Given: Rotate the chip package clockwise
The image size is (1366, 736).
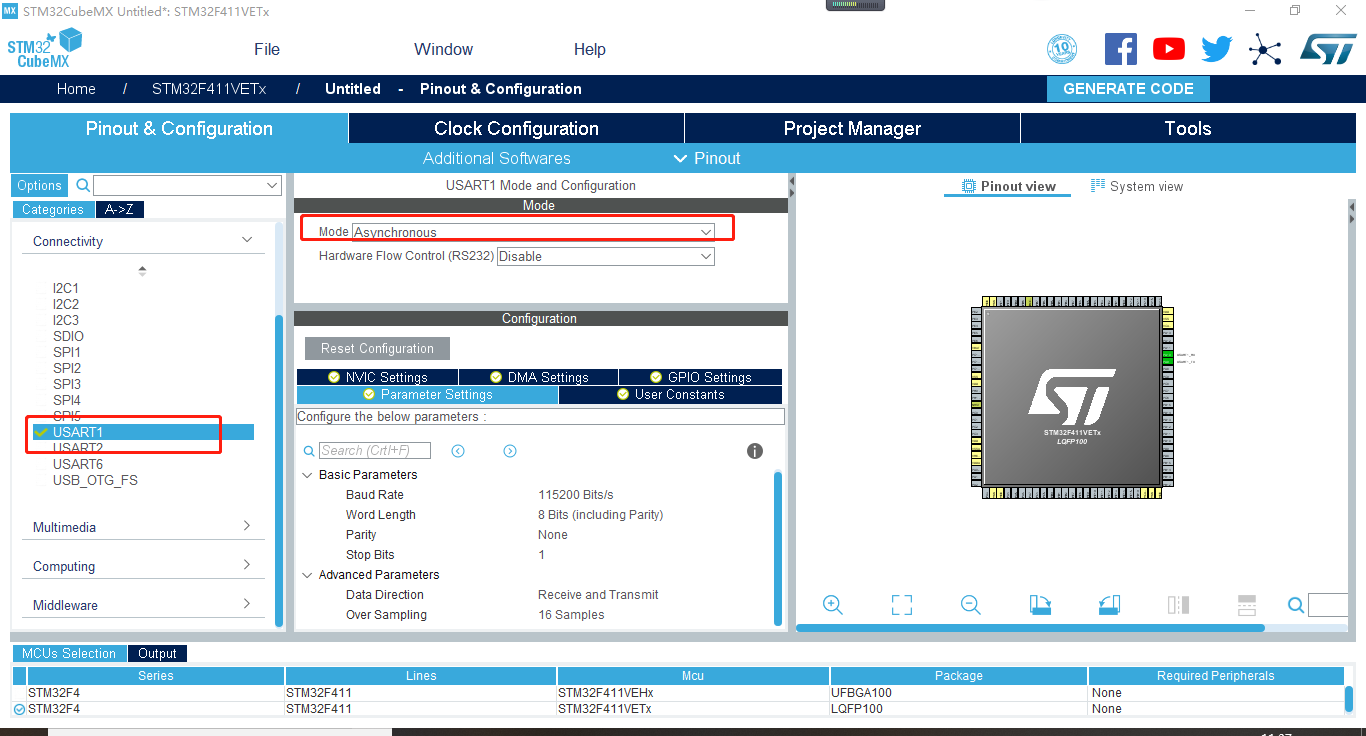Looking at the screenshot, I should click(1040, 605).
